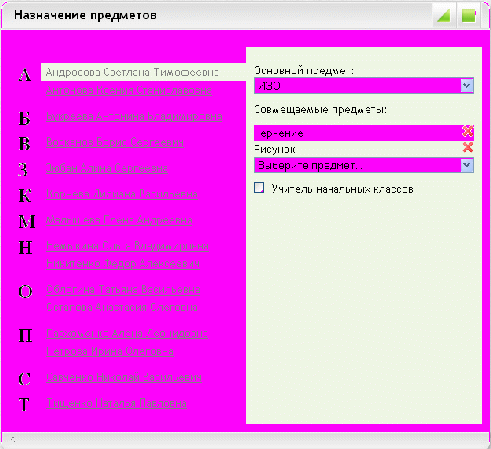Click the ИЗО main subject combo box
491x449 pixels.
coord(364,86)
